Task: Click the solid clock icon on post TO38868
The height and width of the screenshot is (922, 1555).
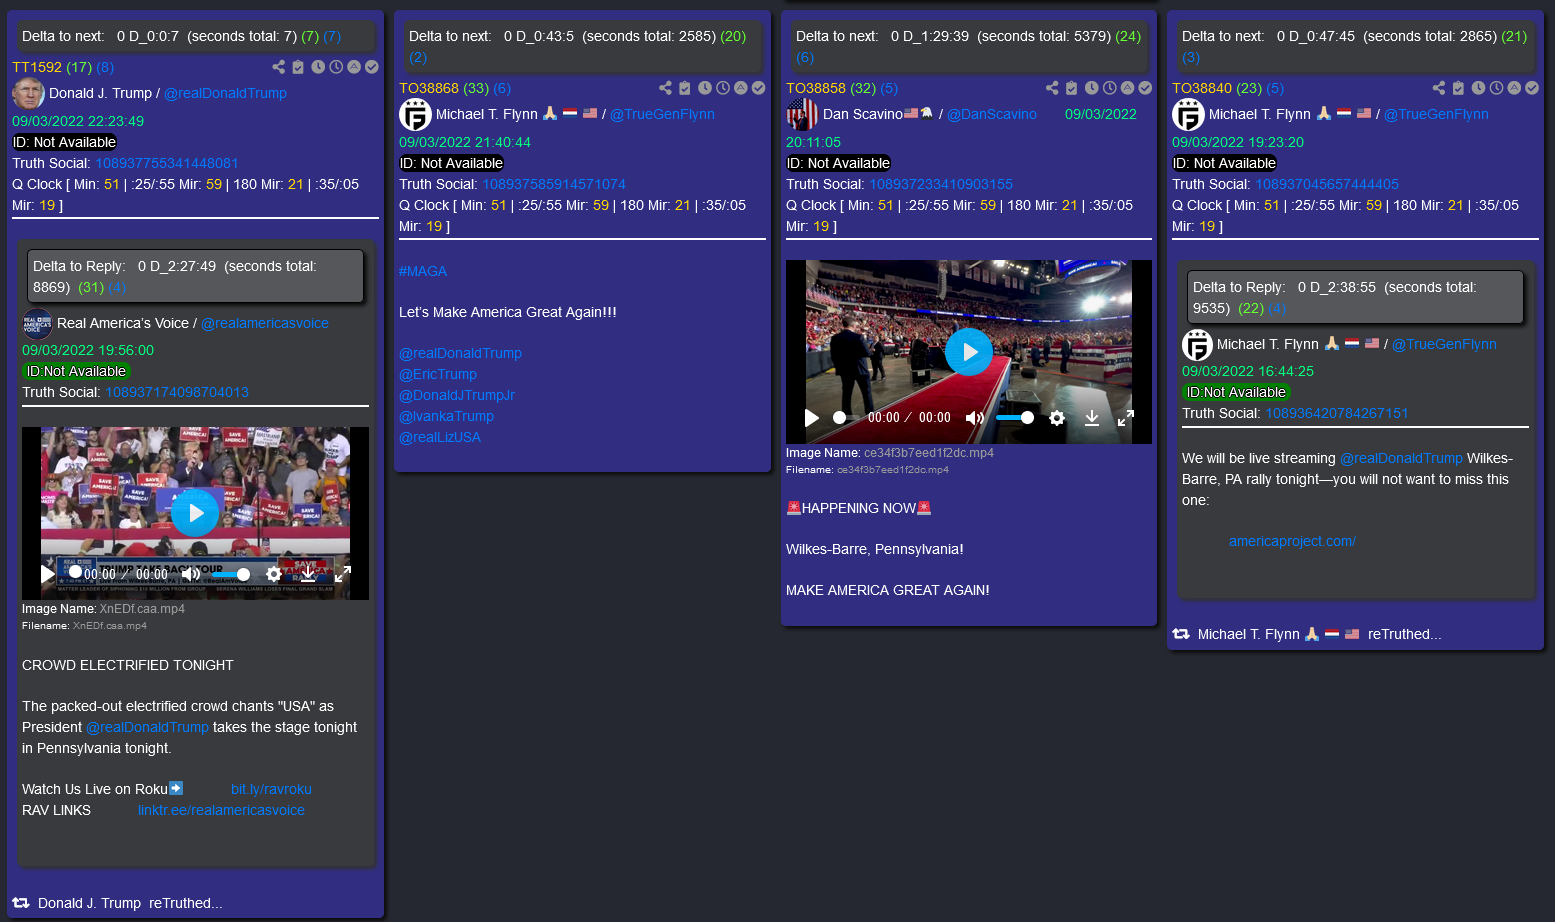Action: 705,88
